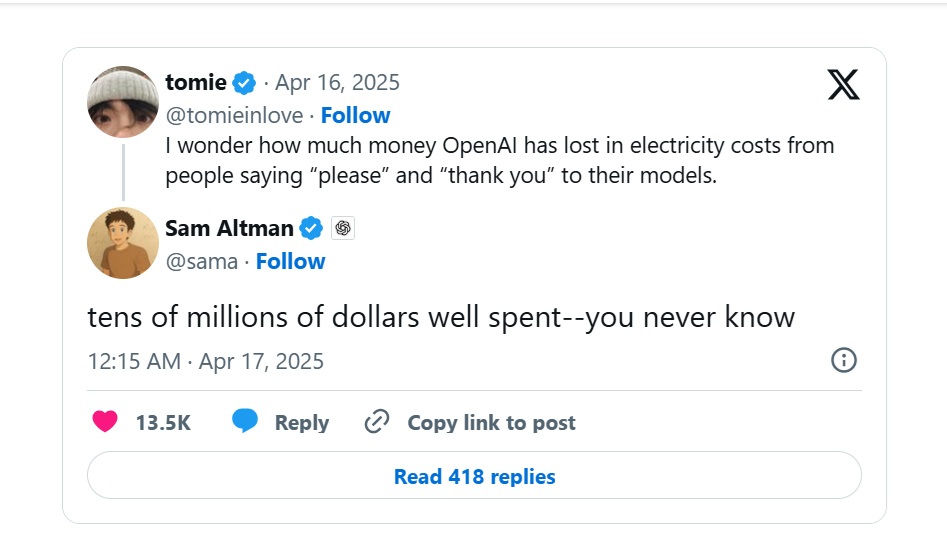Follow the @sama account
Screen dimensions: 947x557
coord(290,261)
